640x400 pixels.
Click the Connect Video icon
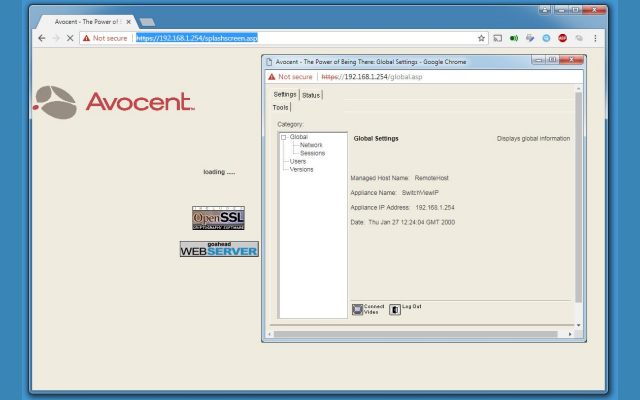click(x=358, y=309)
